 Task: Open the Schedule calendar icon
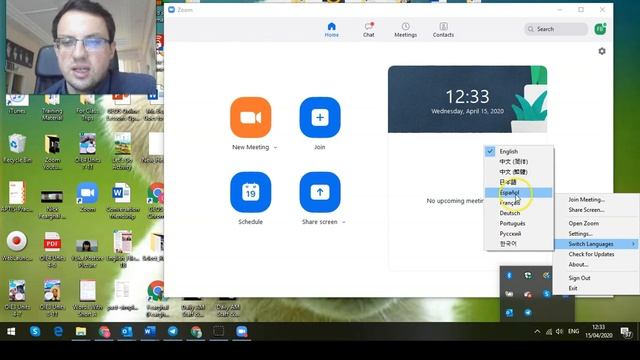[251, 192]
